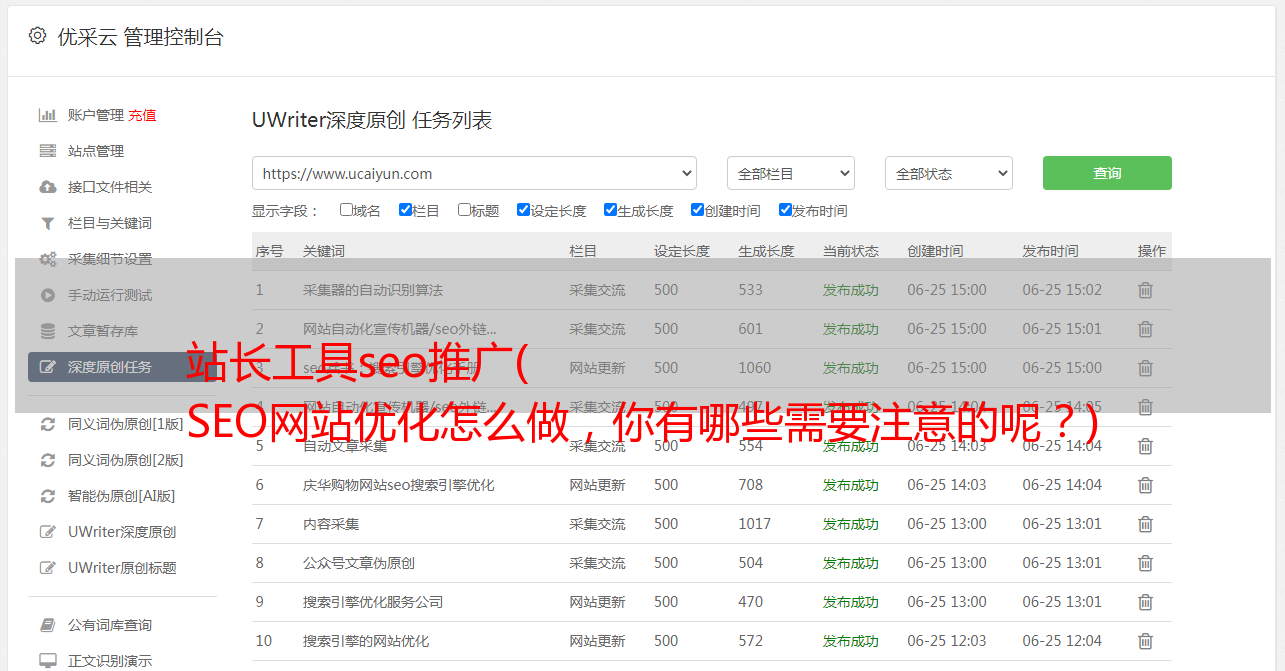The height and width of the screenshot is (671, 1285).
Task: Open 公有词库查询 menu item
Action: pos(110,625)
